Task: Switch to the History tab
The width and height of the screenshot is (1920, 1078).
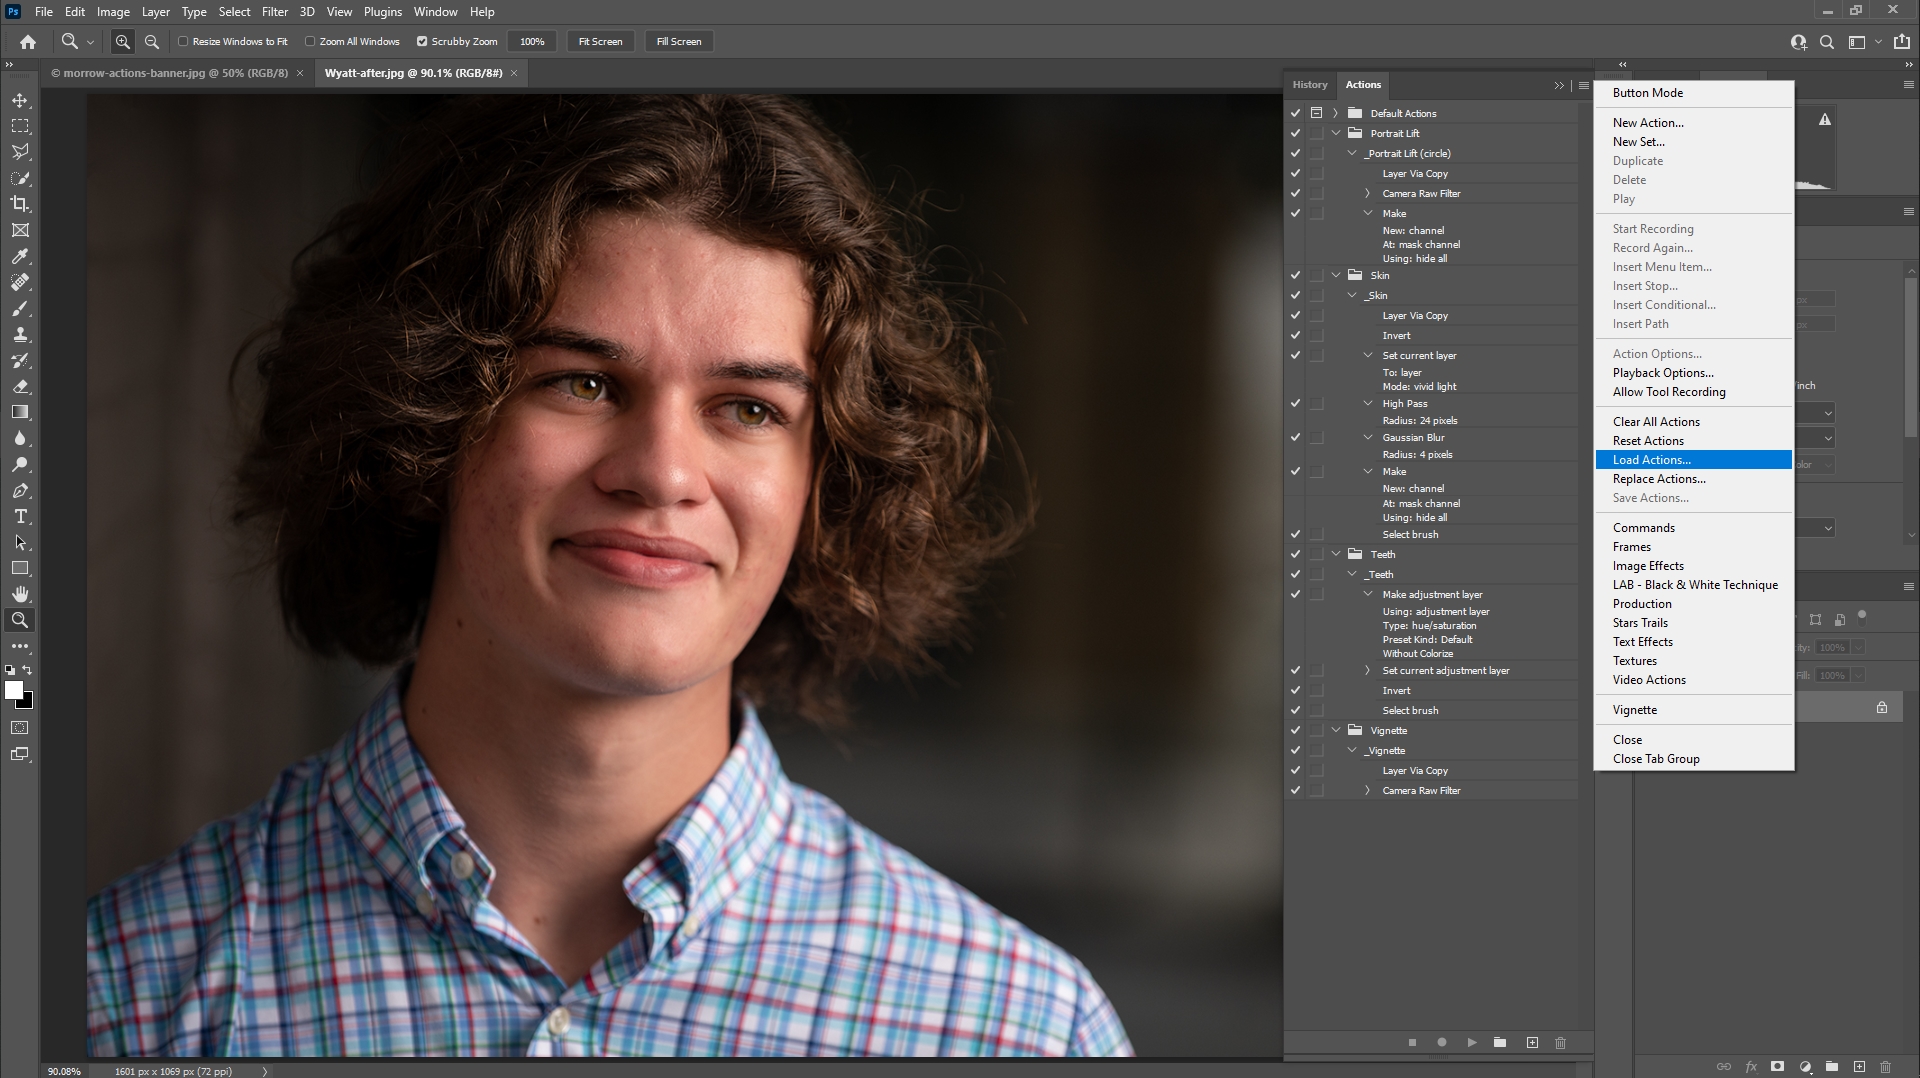Action: click(1309, 85)
